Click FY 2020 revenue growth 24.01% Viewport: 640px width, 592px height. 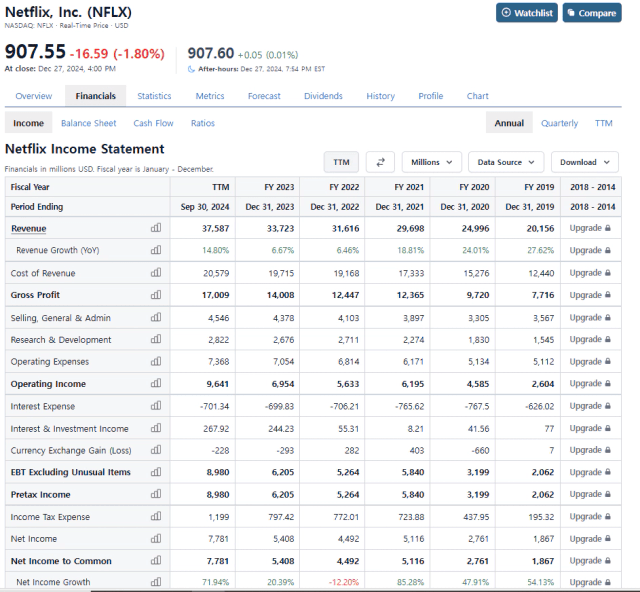coord(476,250)
